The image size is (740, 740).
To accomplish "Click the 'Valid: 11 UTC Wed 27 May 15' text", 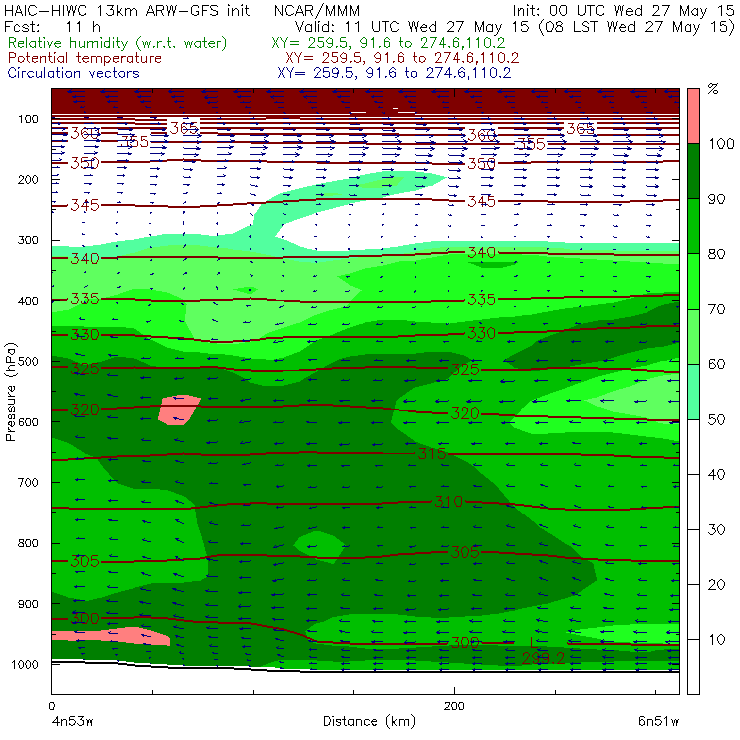I will (x=412, y=27).
